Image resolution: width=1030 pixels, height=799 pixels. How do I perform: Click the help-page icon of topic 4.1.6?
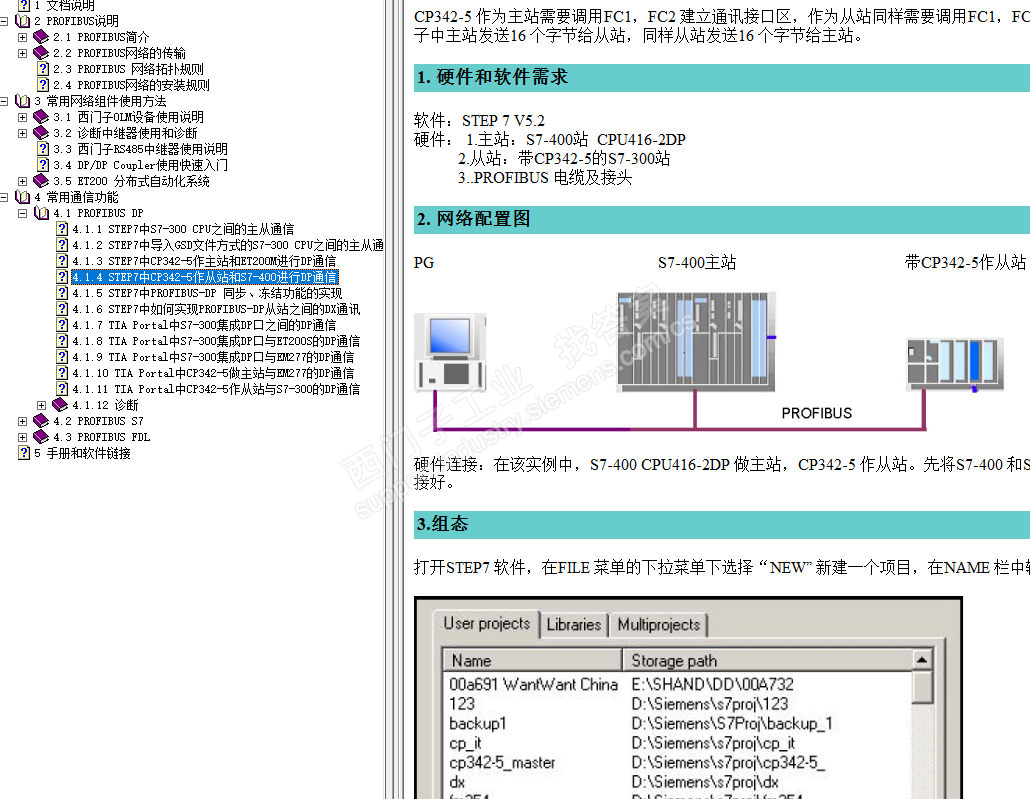tap(62, 309)
